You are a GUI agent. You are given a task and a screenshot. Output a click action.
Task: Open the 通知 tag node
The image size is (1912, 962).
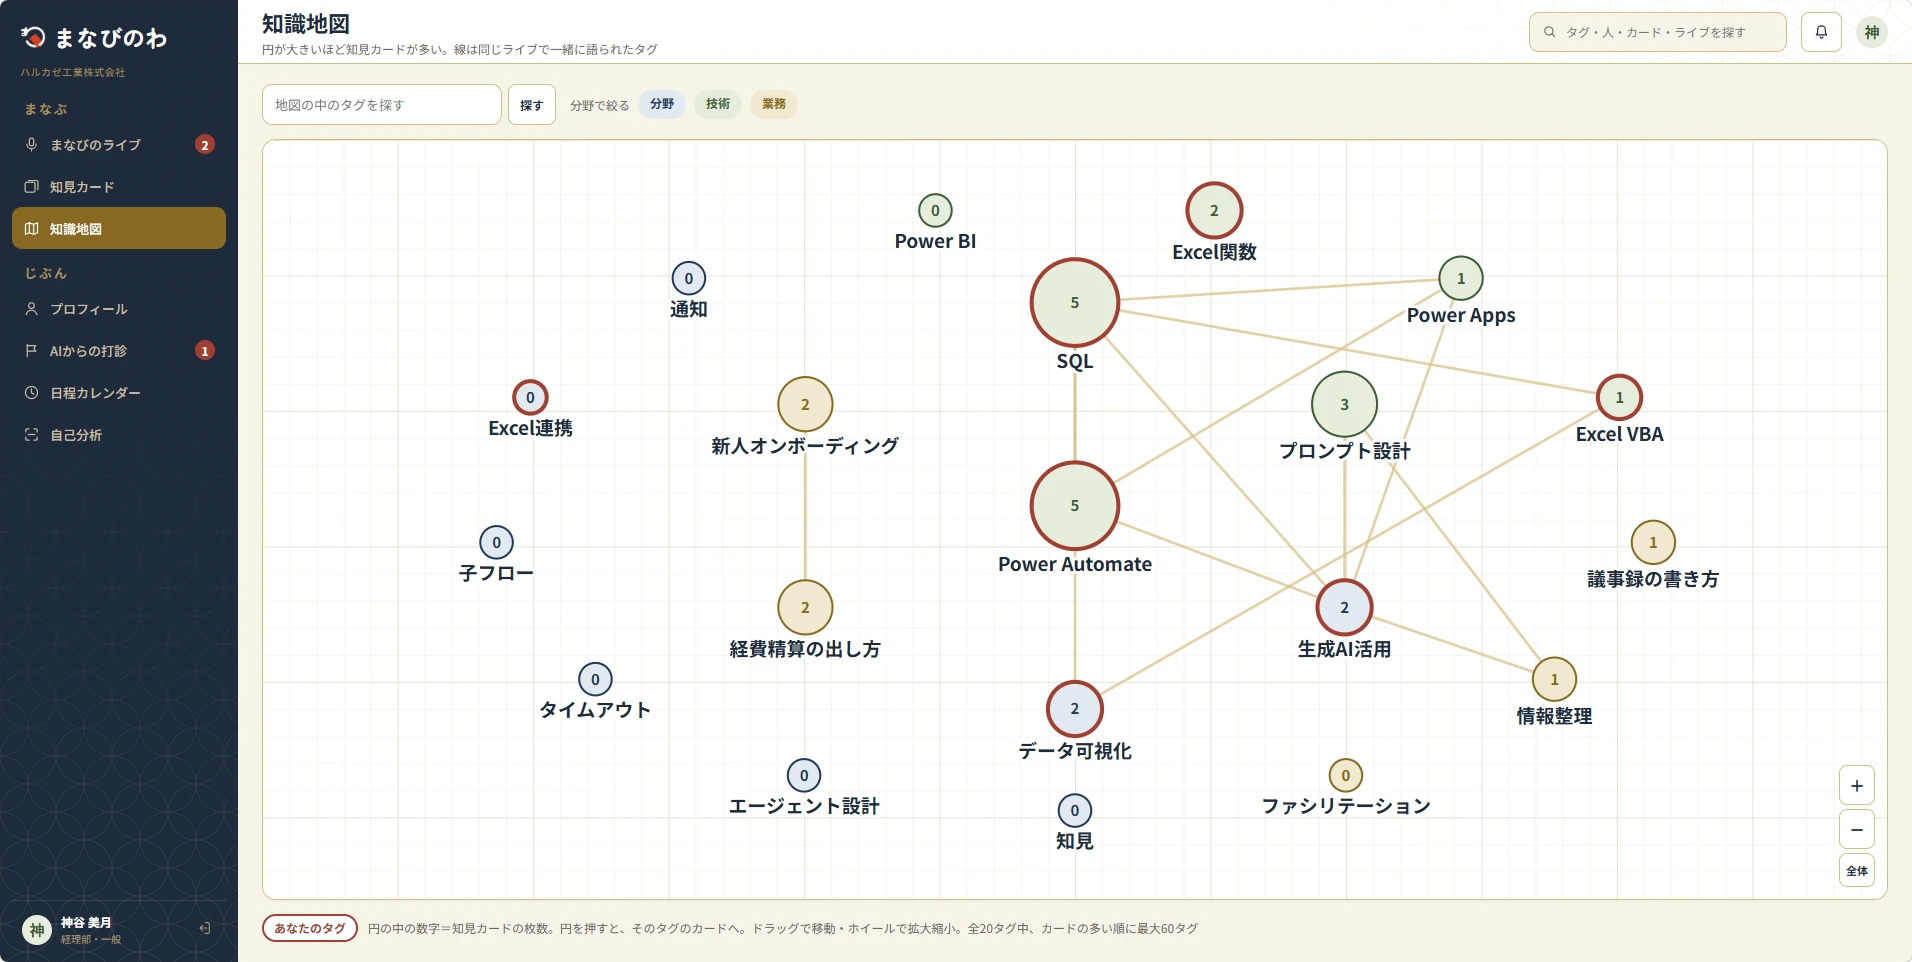(x=688, y=279)
